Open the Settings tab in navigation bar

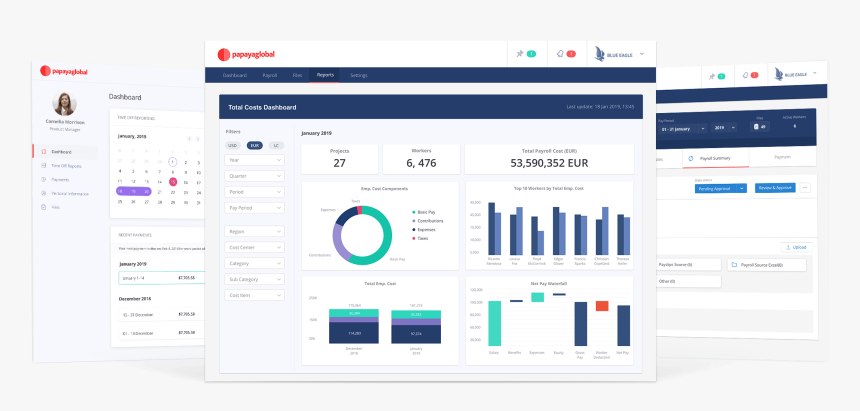pos(359,75)
